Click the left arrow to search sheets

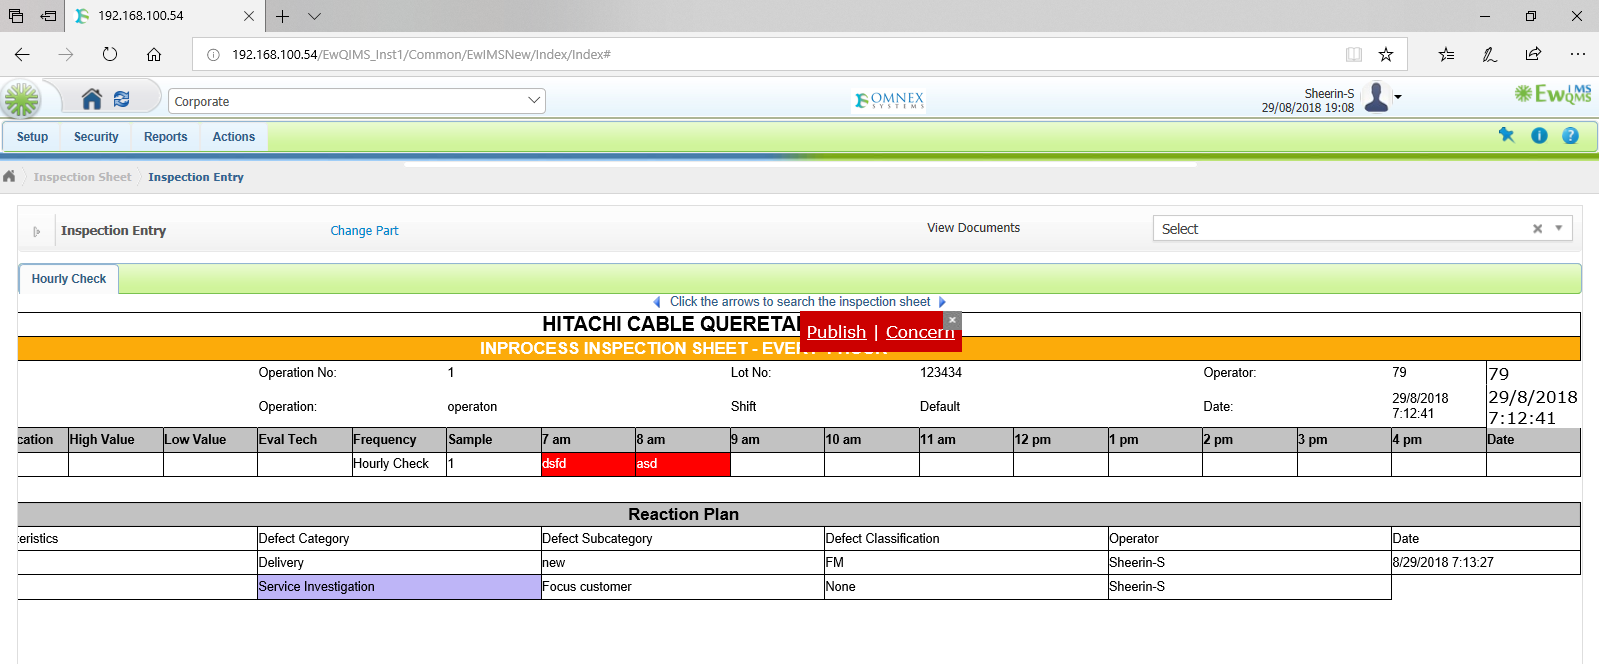tap(657, 302)
